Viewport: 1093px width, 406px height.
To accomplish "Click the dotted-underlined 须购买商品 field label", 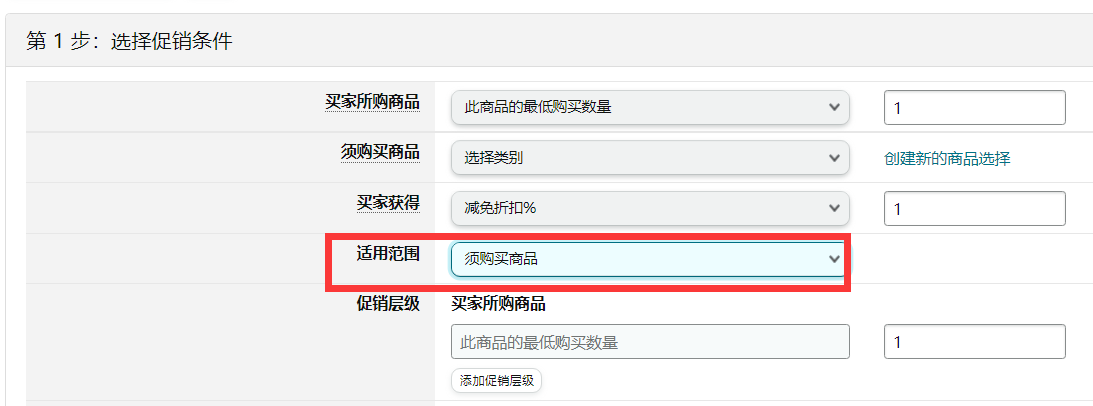I will point(380,152).
